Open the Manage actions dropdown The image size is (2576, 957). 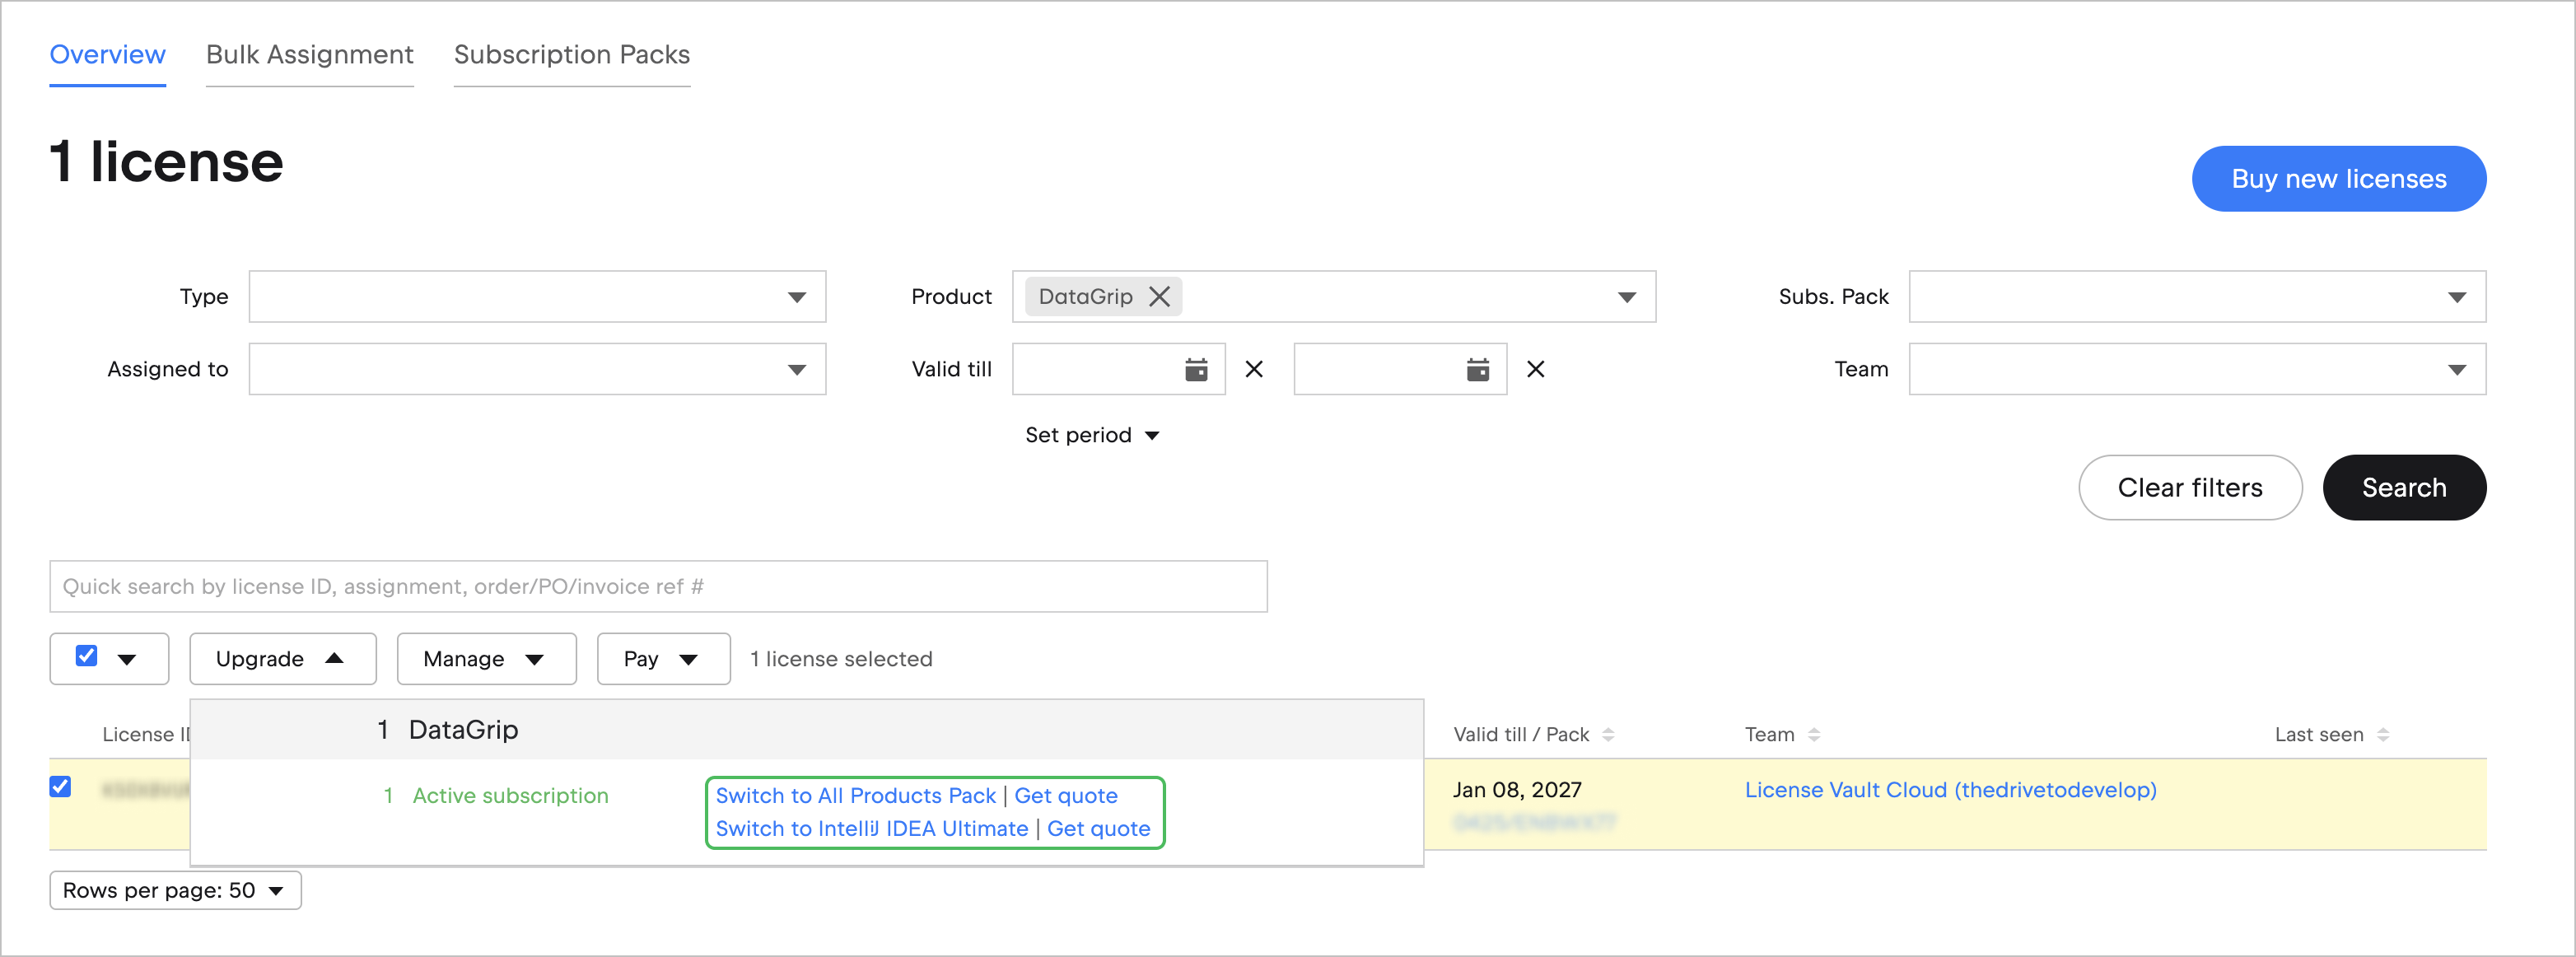pos(486,658)
